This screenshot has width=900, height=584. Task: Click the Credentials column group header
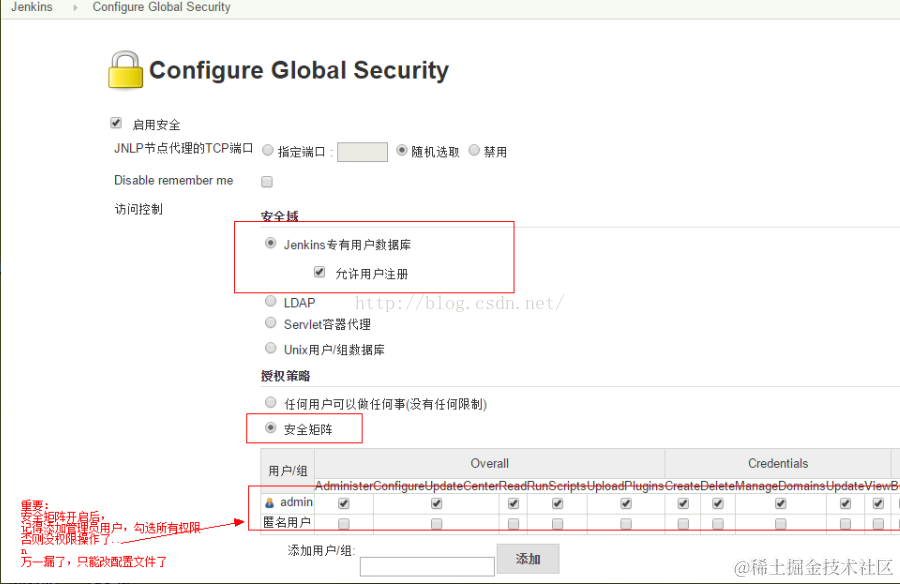778,463
